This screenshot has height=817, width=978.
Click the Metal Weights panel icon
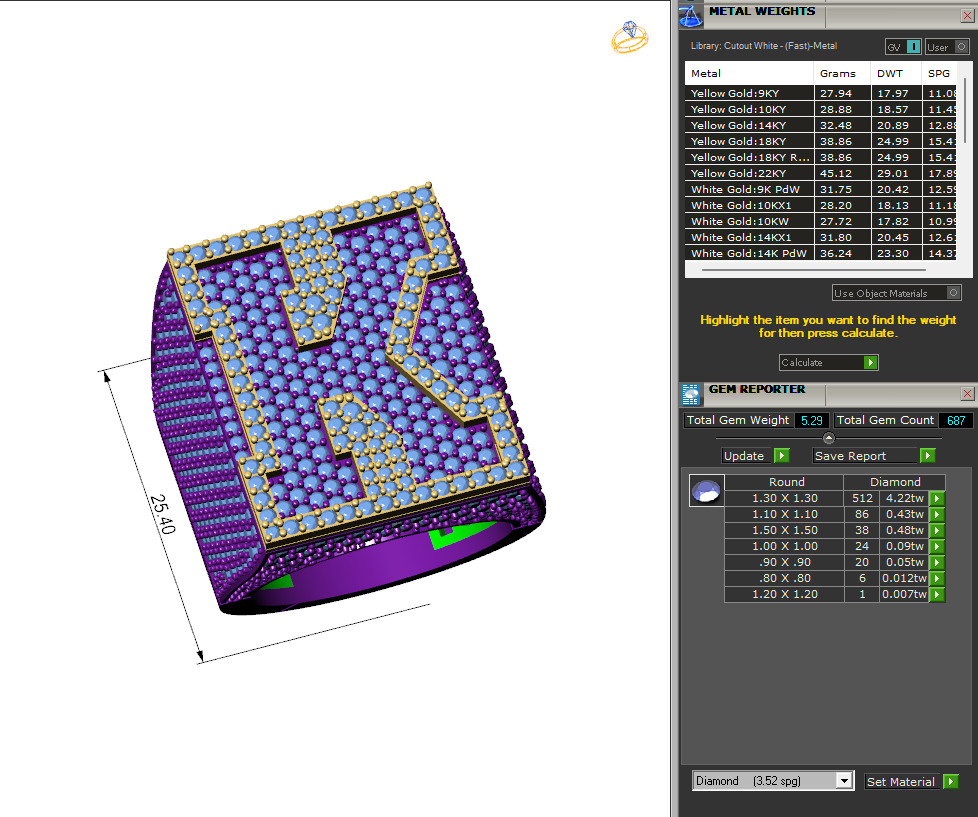(690, 15)
